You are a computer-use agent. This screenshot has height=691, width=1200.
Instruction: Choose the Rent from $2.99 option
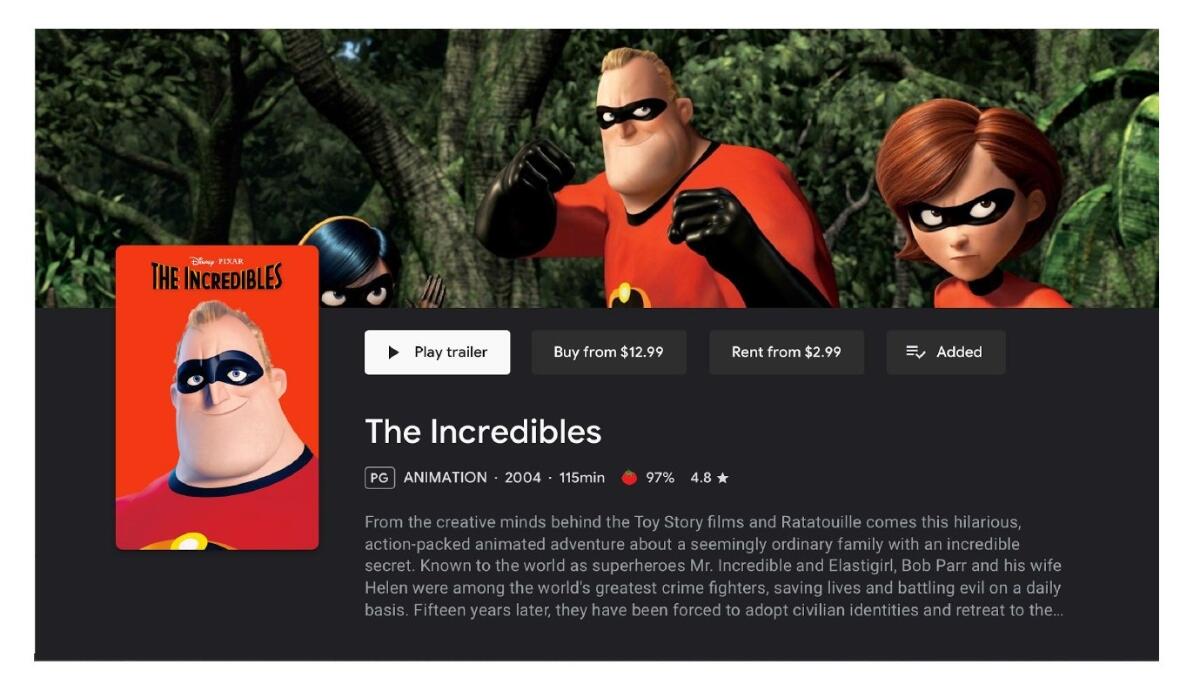click(x=786, y=352)
